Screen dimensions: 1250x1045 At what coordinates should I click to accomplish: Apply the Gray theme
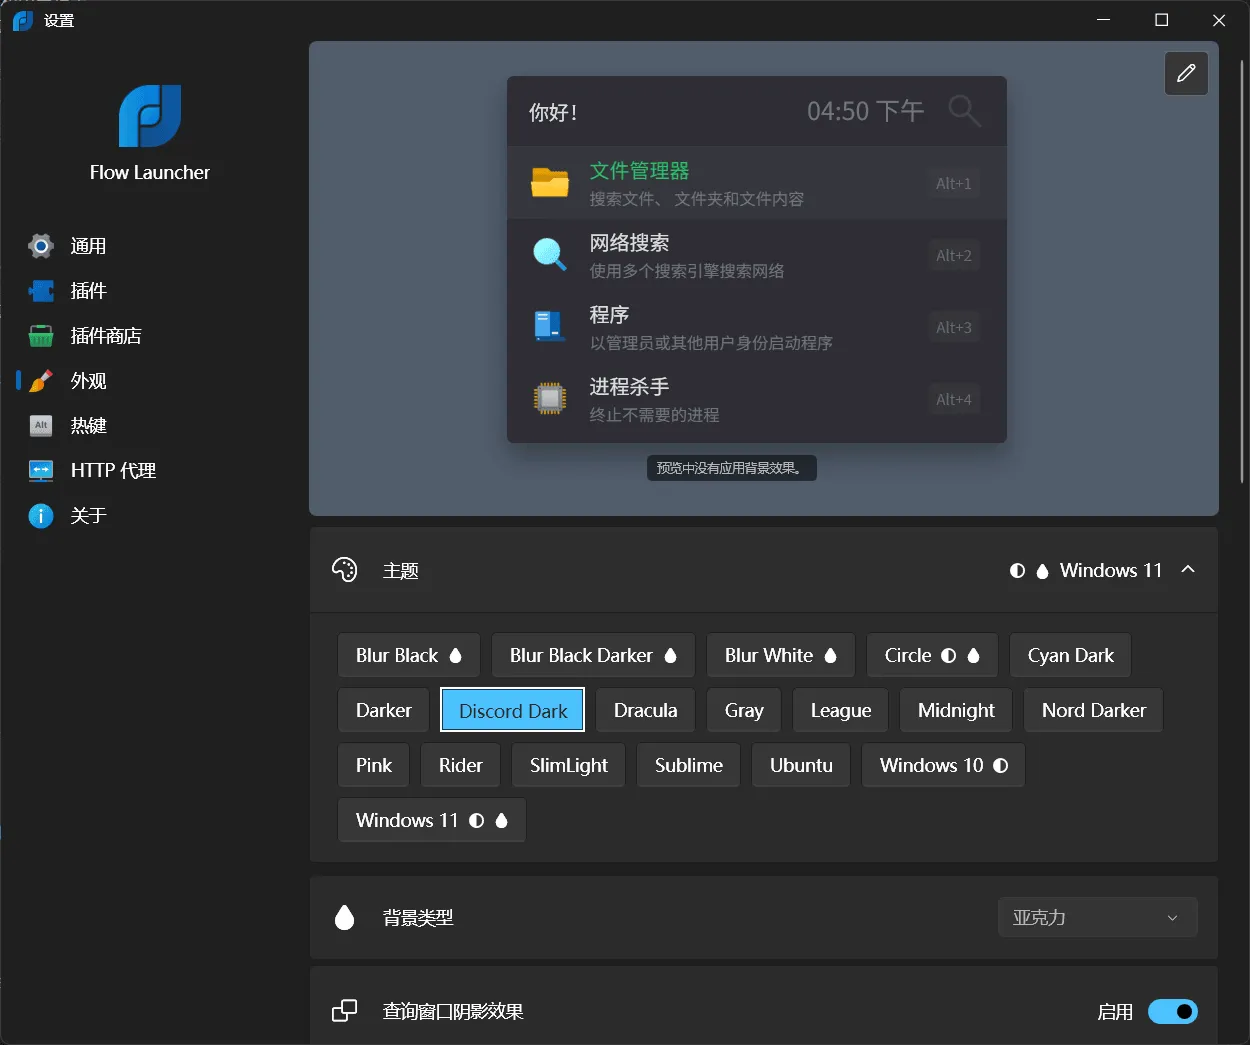(744, 711)
